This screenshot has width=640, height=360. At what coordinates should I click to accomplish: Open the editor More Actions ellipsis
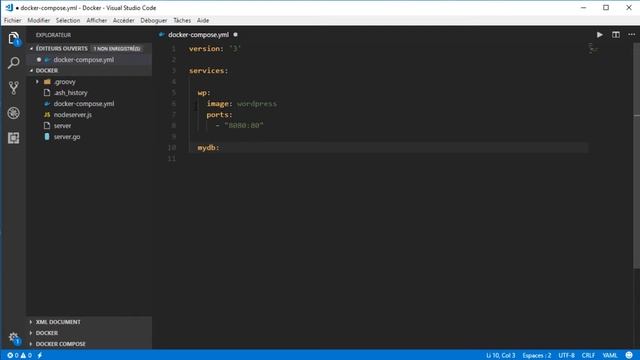(x=631, y=35)
